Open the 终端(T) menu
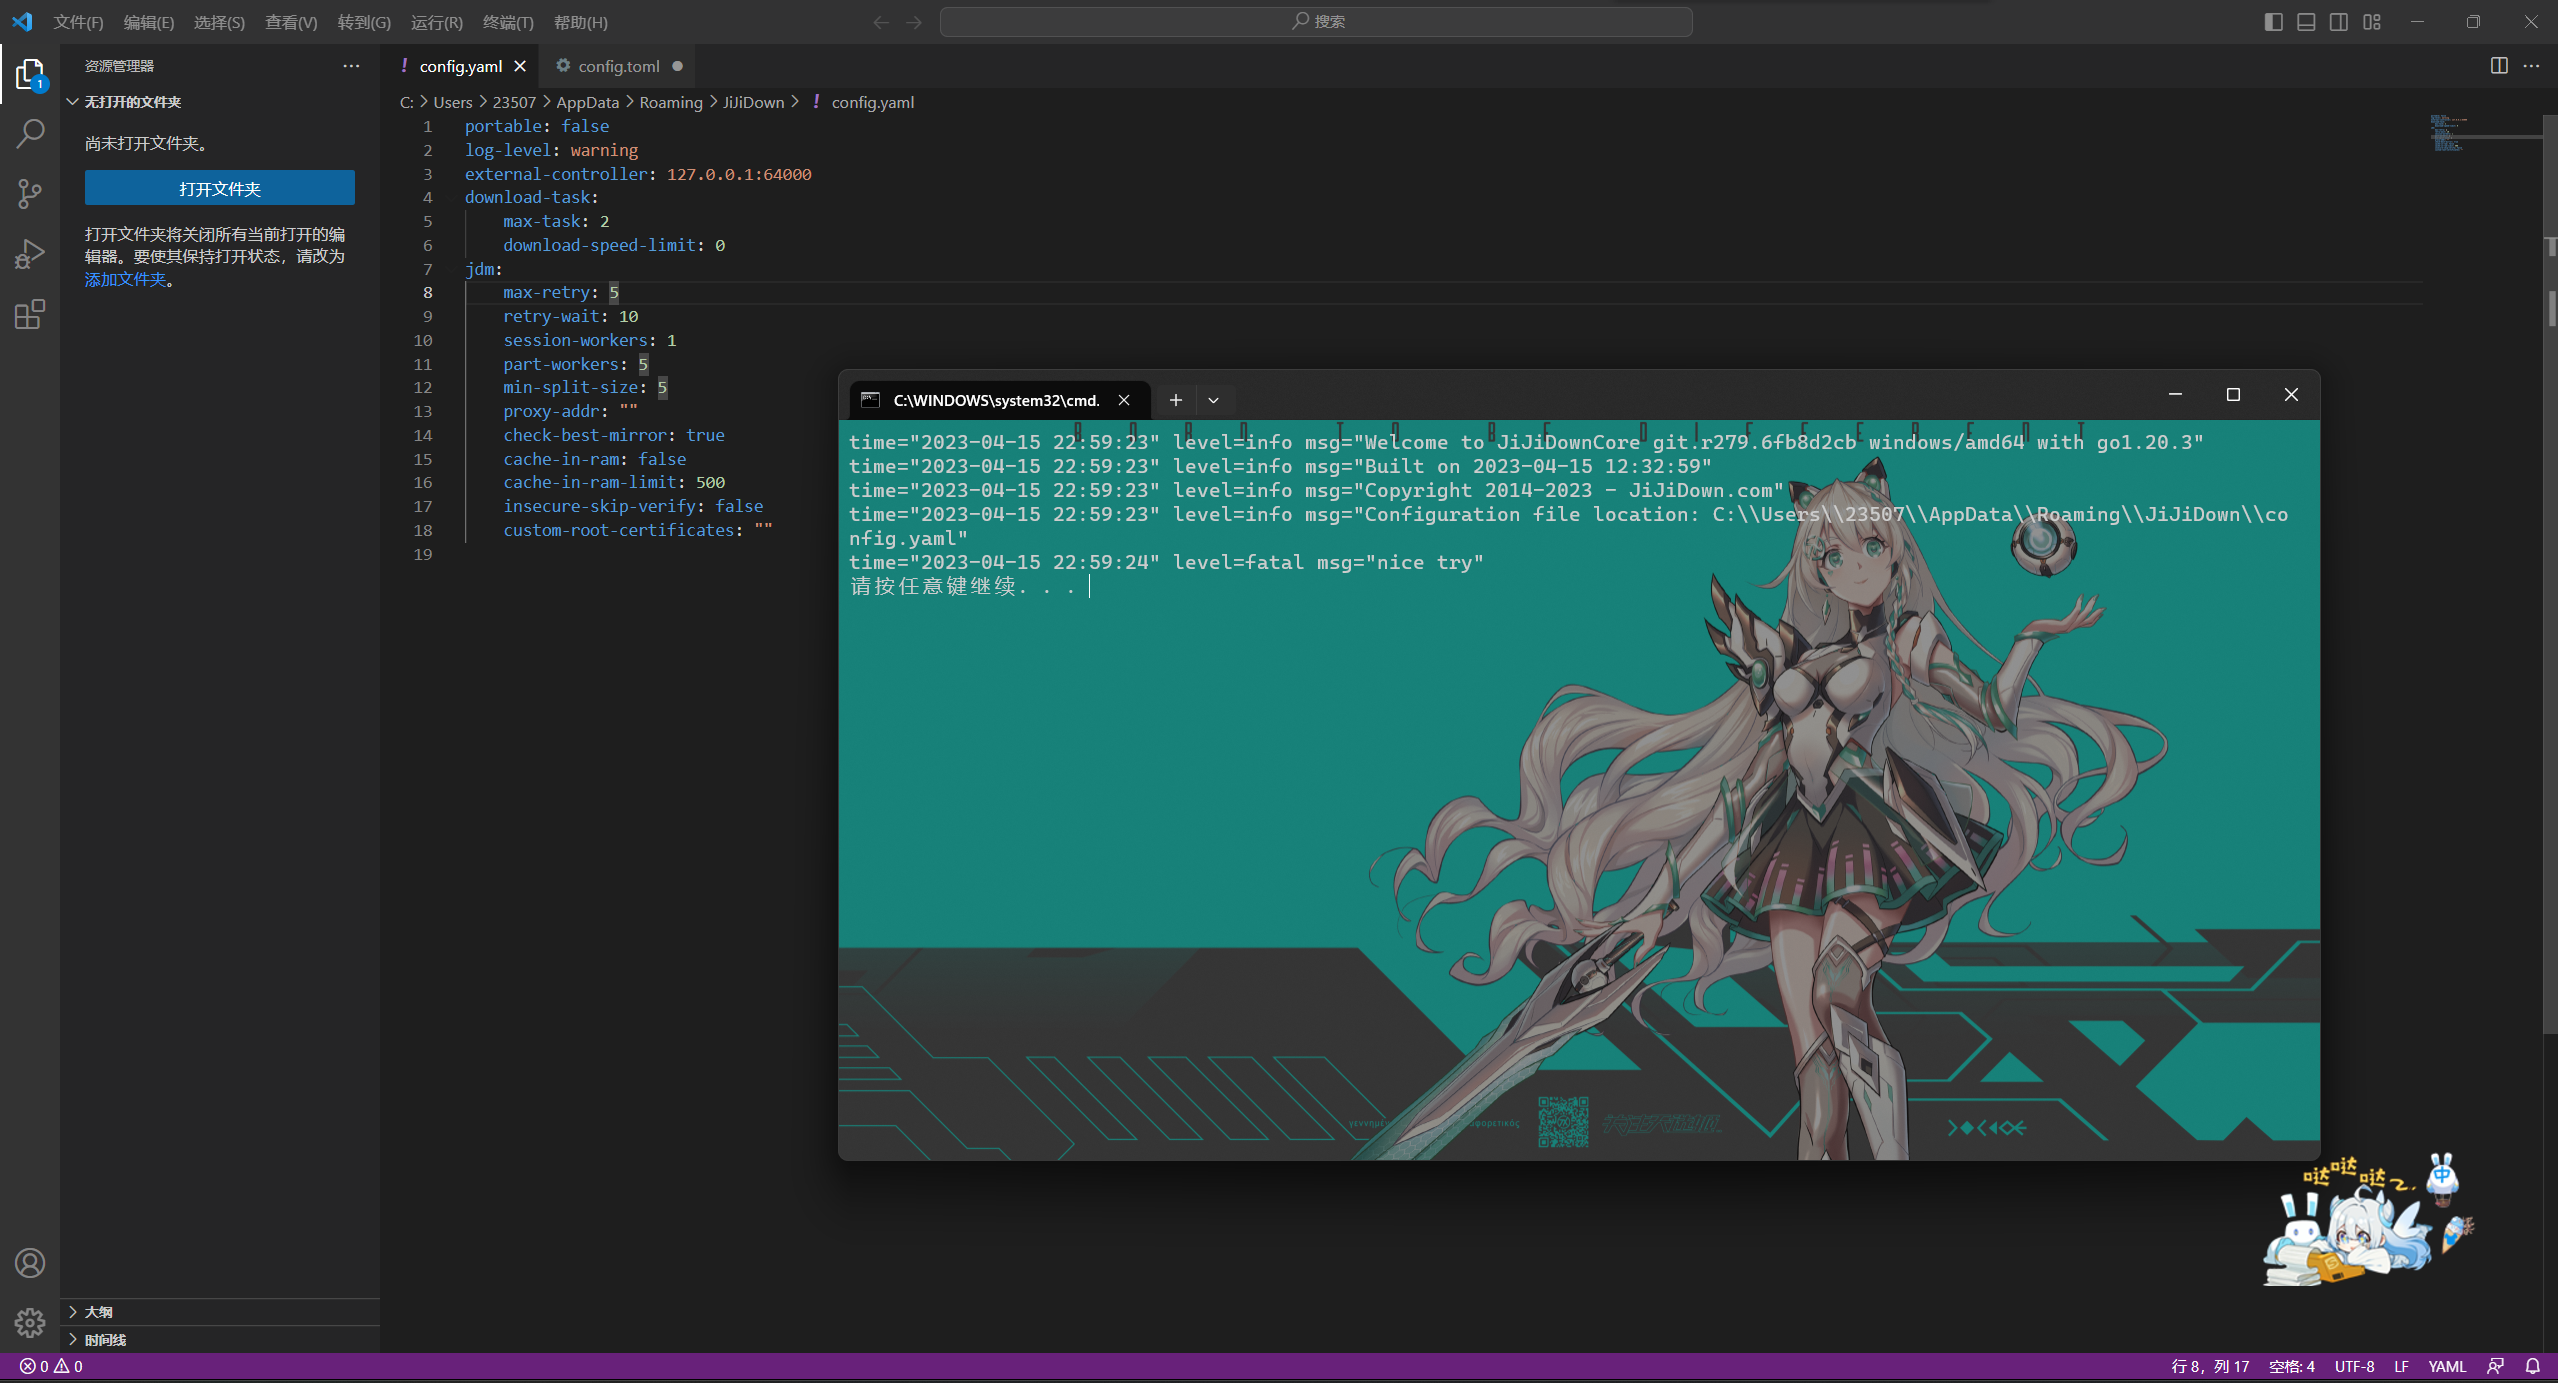Screen dimensions: 2558x1383 tap(508, 22)
